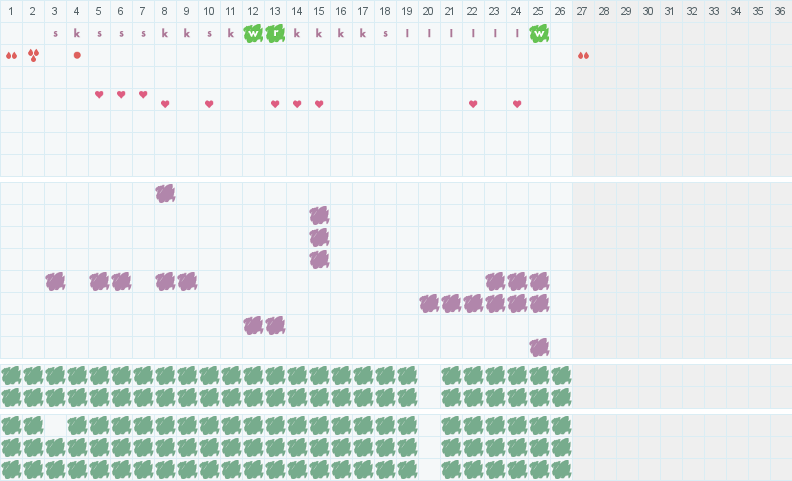The width and height of the screenshot is (792, 481).
Task: Select the purple mark on day 12
Action: pyautogui.click(x=253, y=325)
